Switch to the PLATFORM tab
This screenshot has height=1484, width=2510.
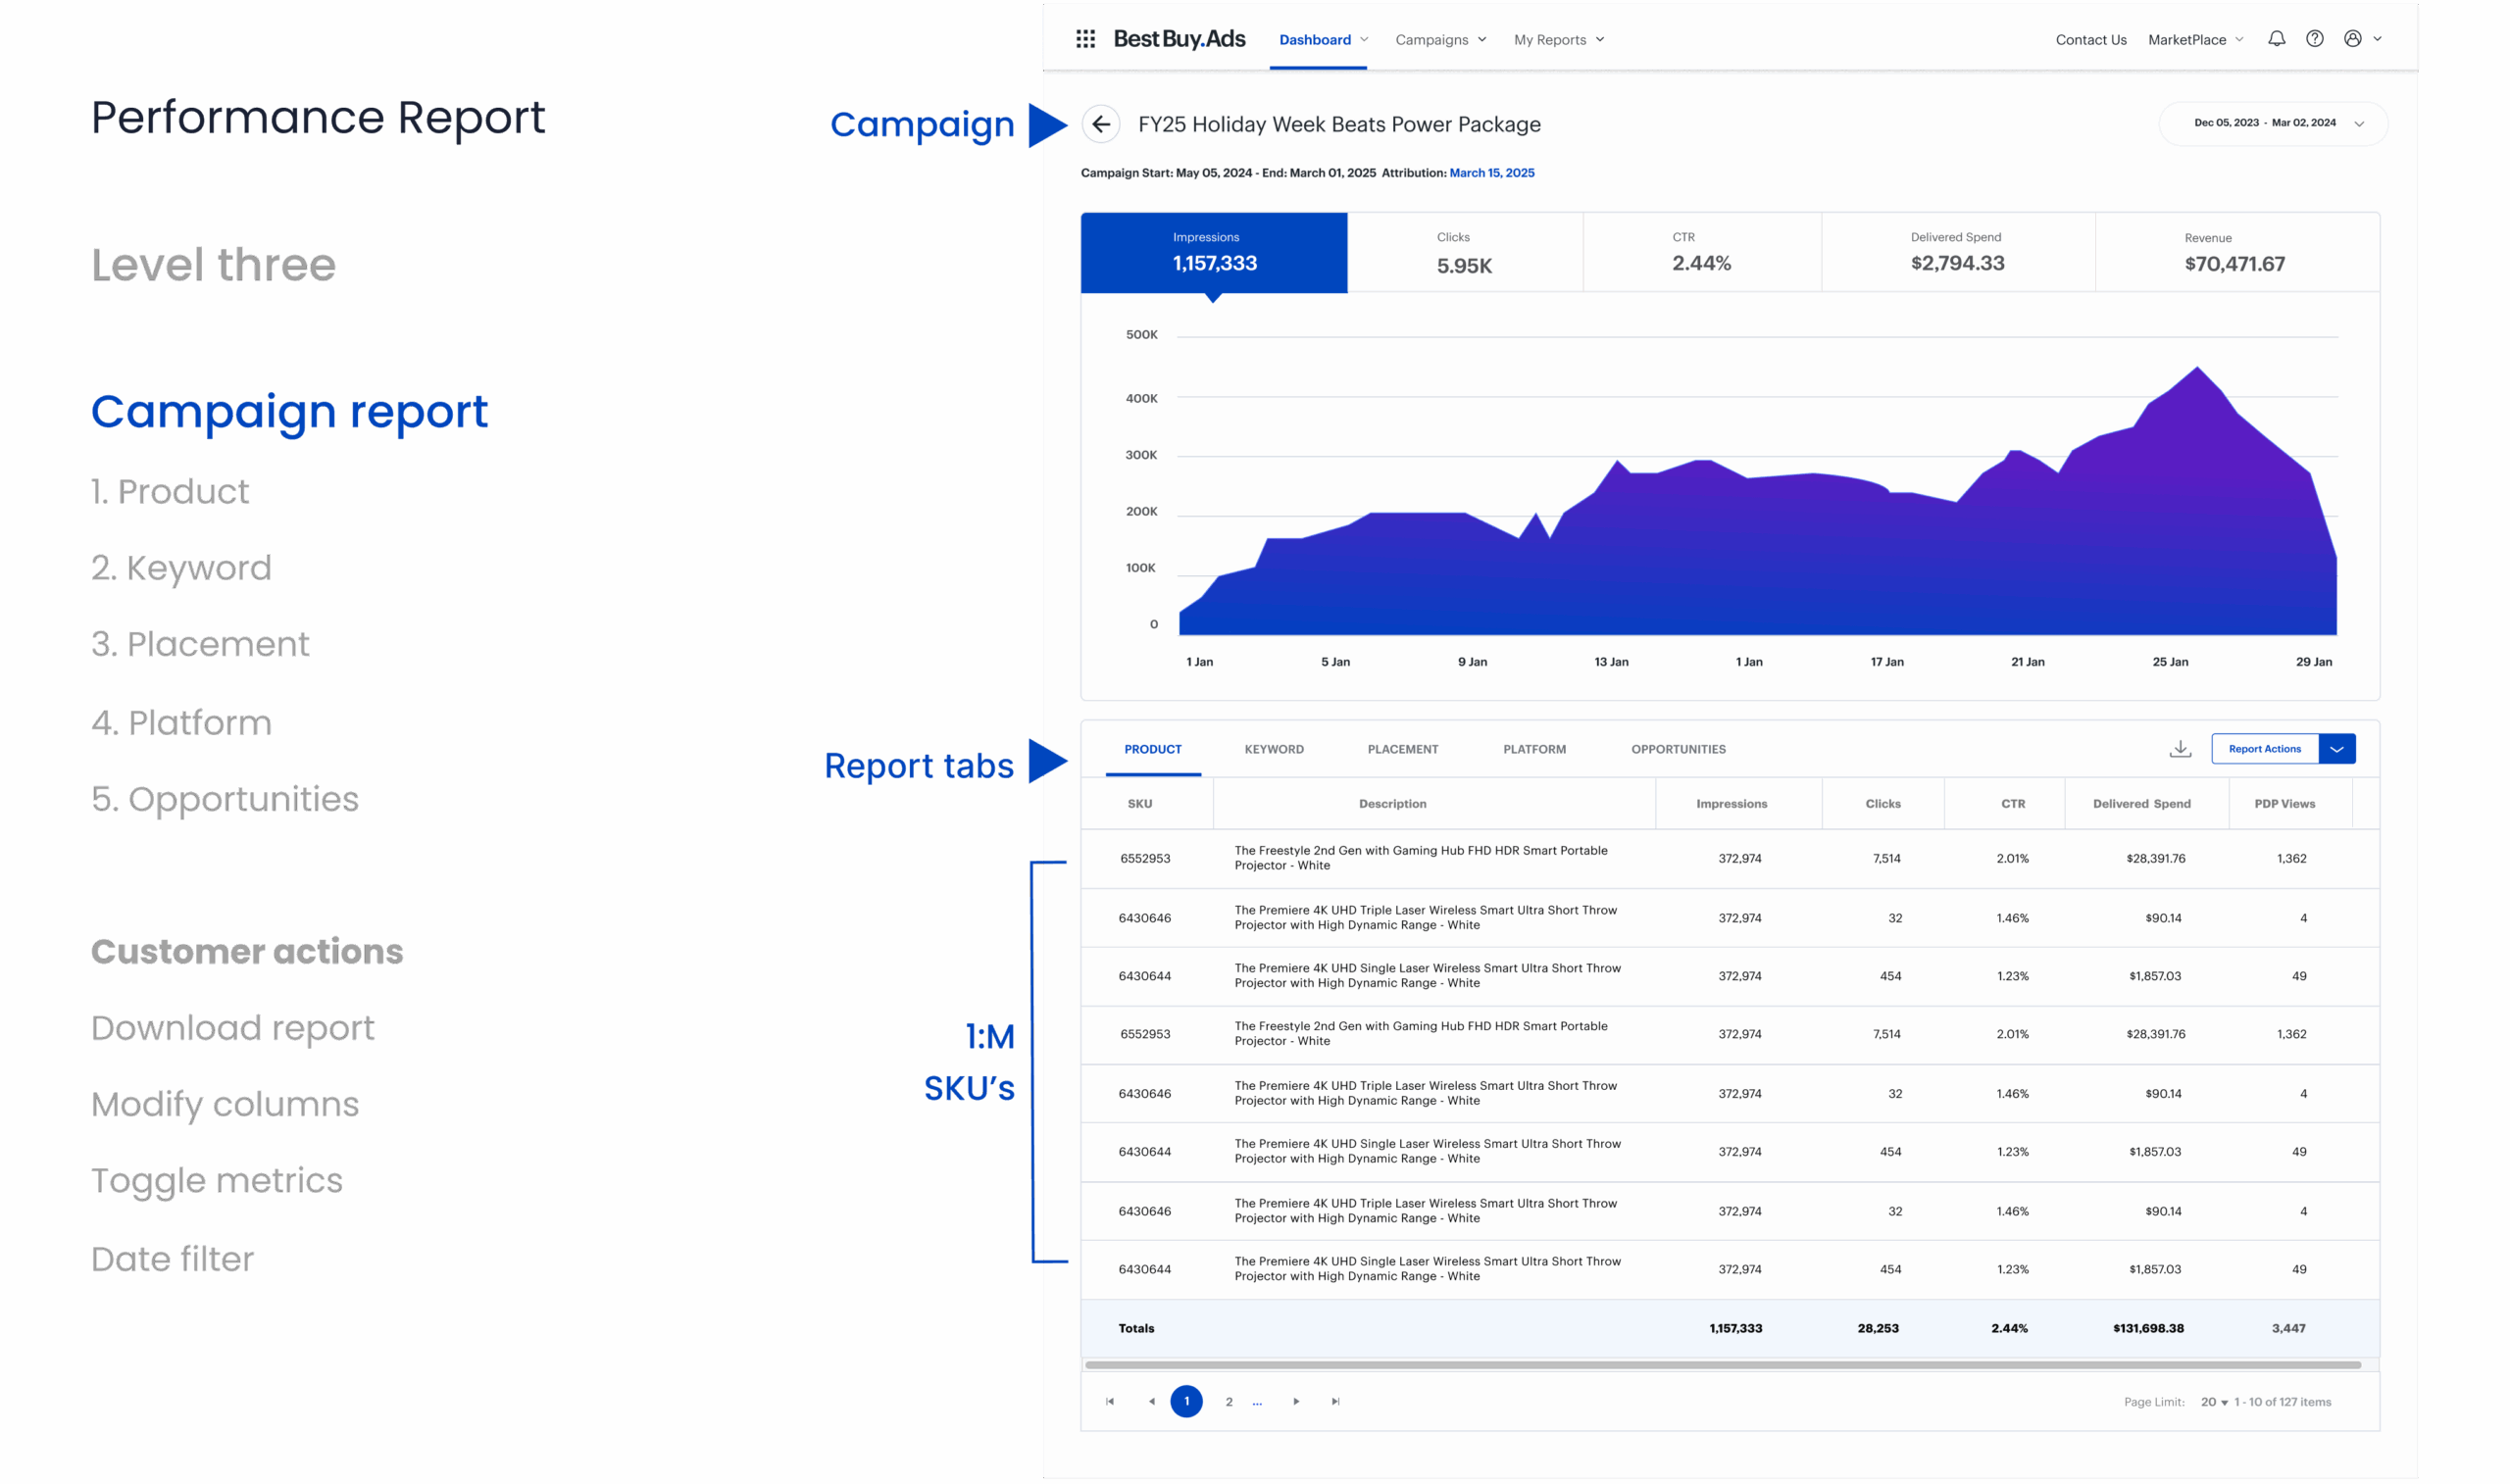click(1534, 749)
